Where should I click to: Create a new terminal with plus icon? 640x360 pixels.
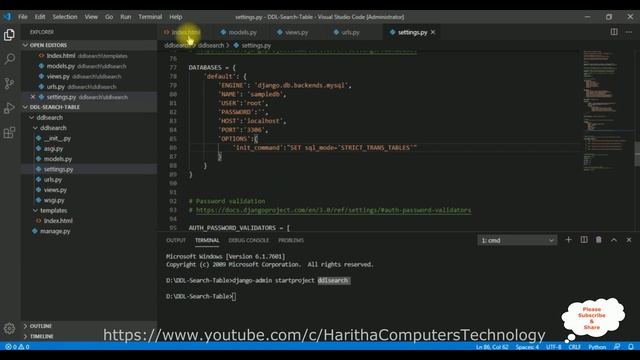pos(568,240)
